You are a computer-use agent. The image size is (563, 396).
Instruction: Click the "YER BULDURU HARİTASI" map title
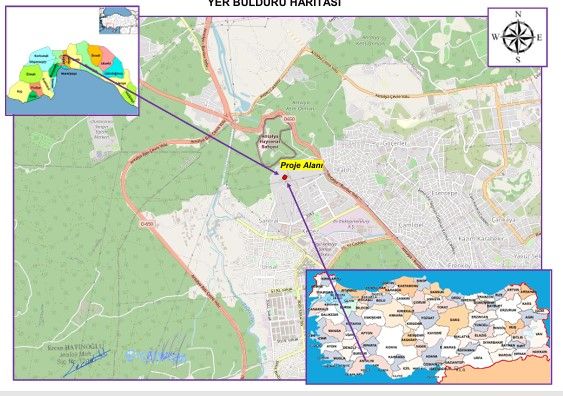click(275, 3)
